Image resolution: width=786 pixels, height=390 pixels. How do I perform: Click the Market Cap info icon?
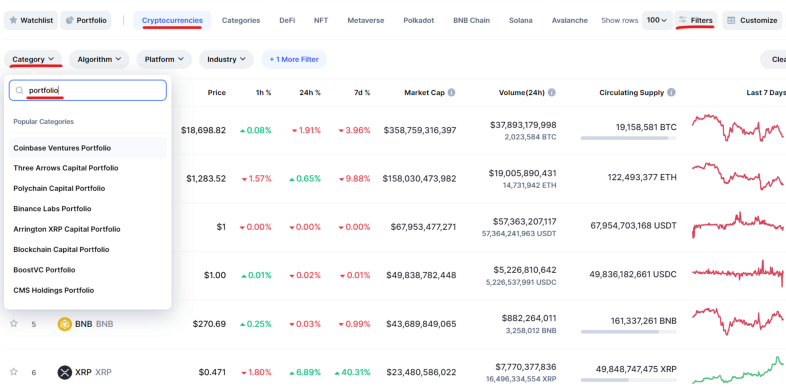(x=451, y=93)
